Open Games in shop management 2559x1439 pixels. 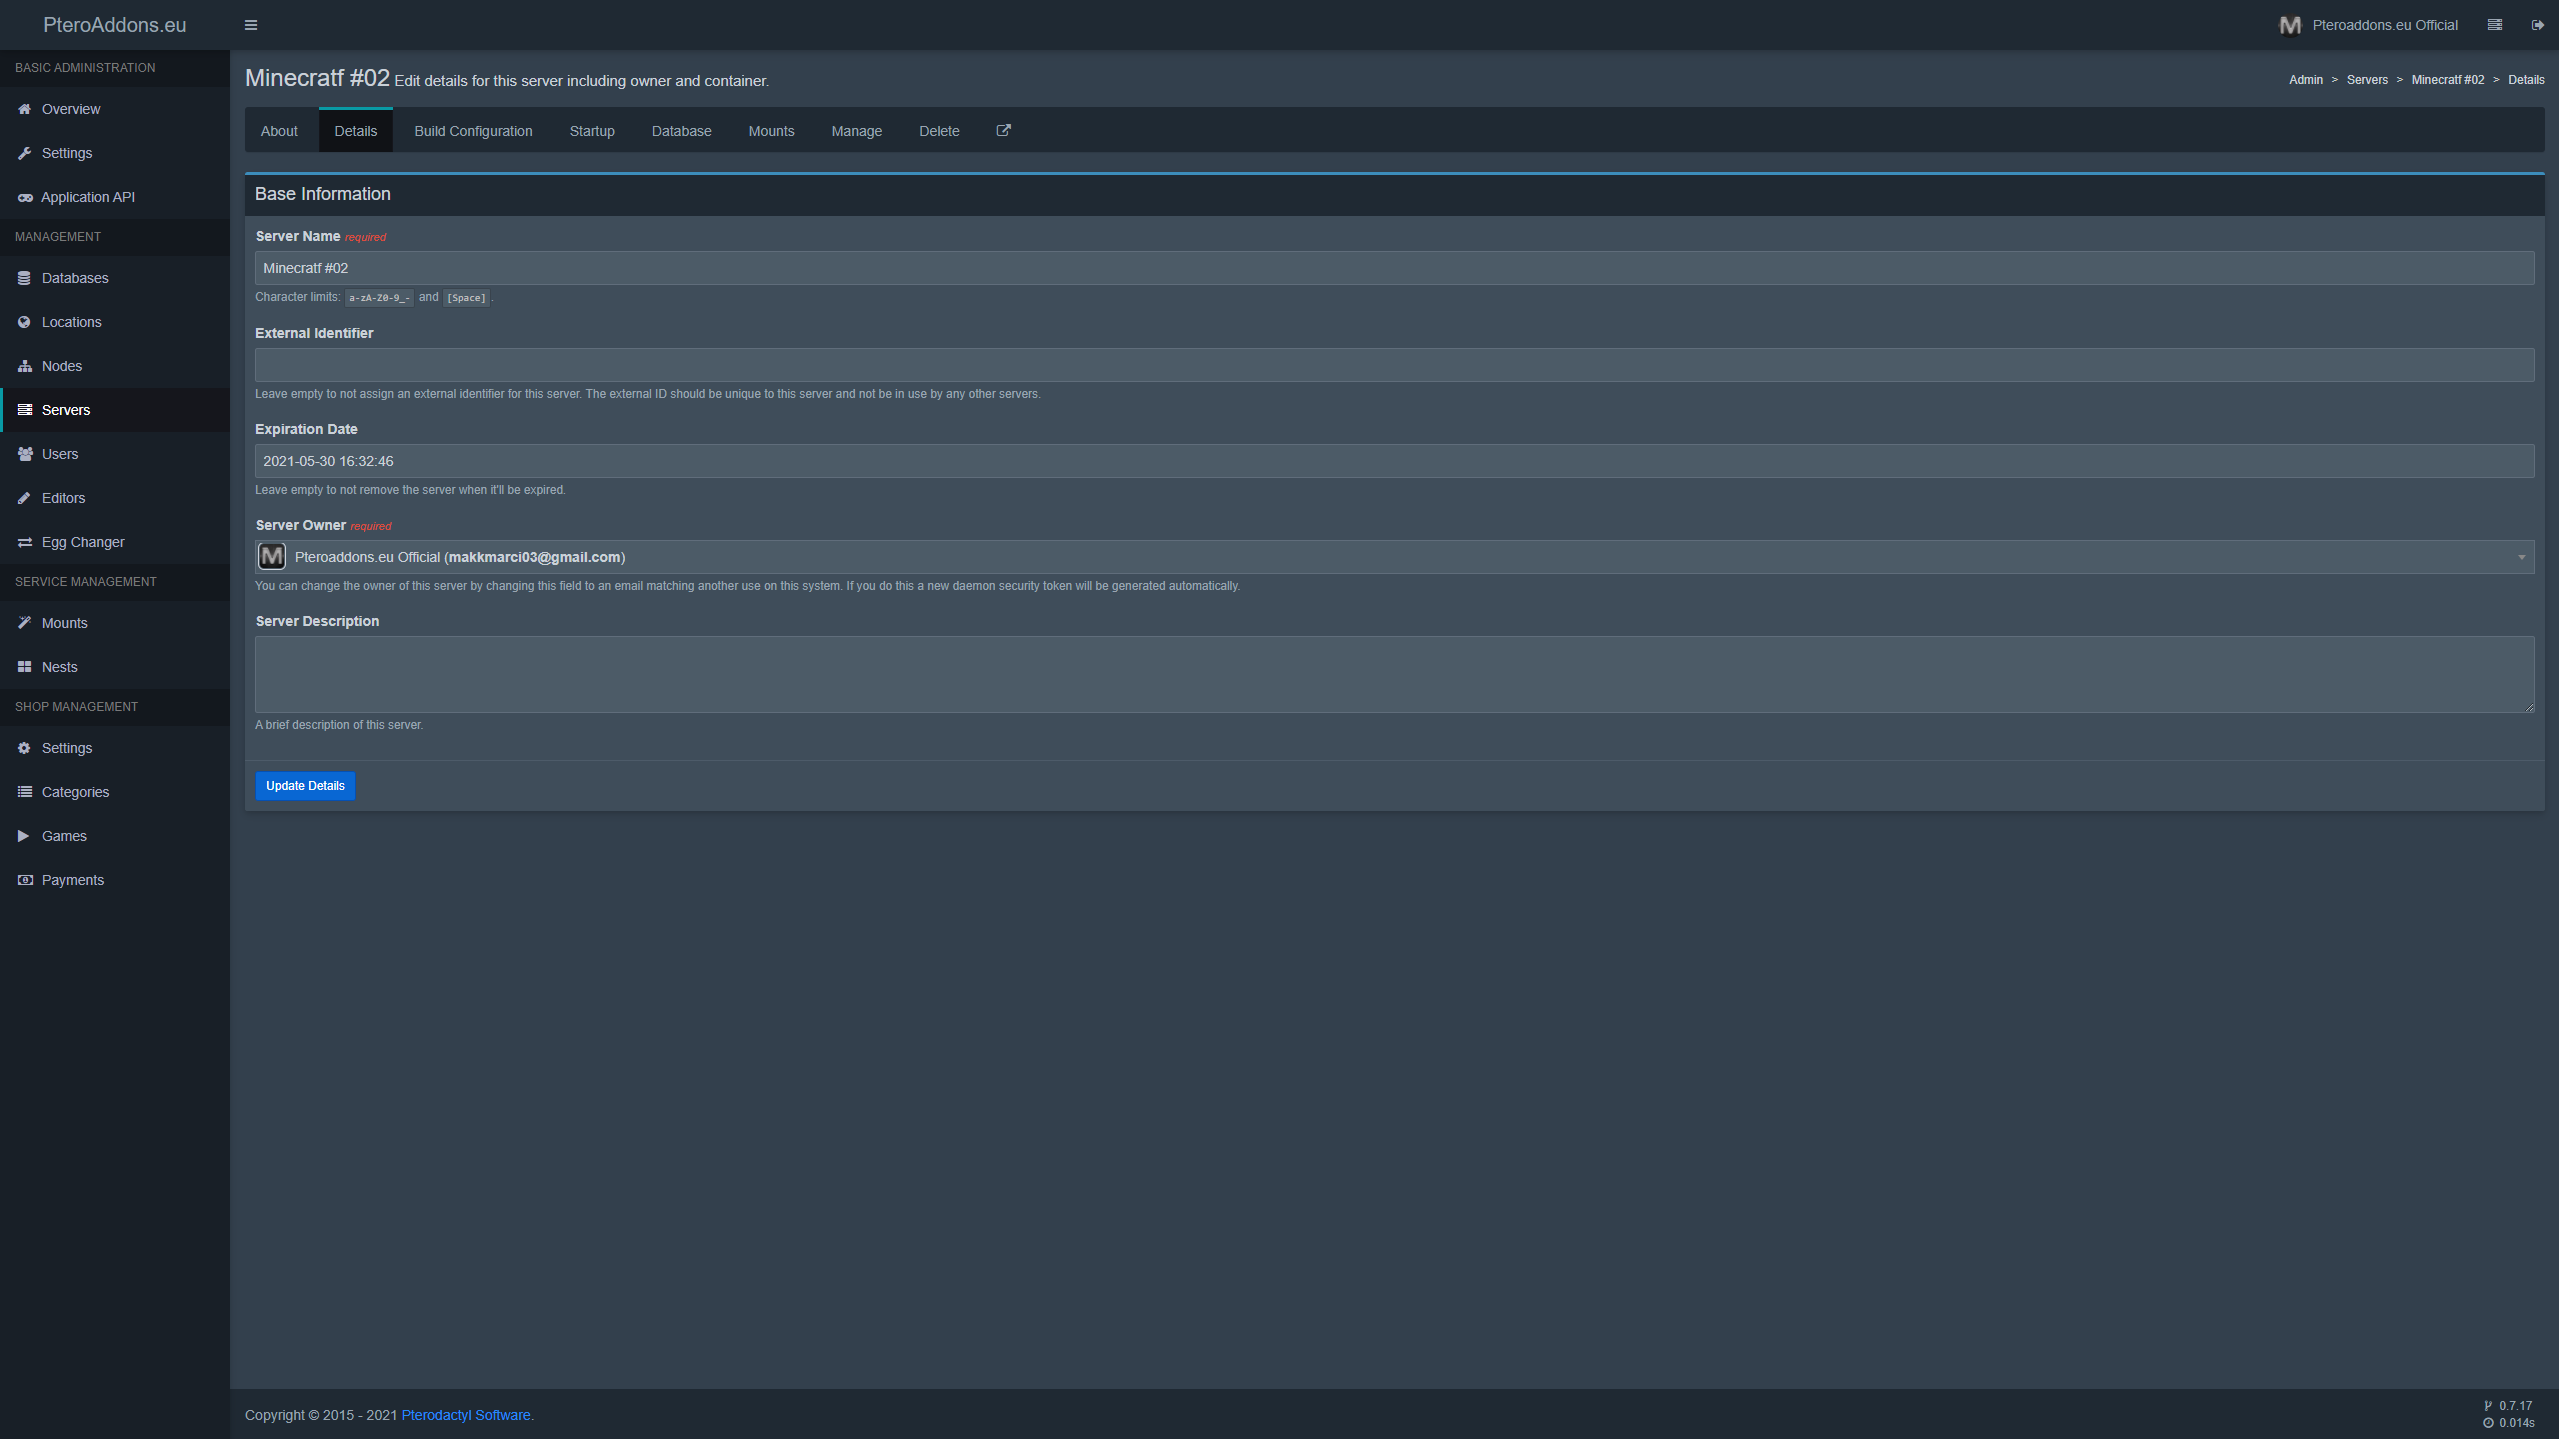[x=64, y=836]
